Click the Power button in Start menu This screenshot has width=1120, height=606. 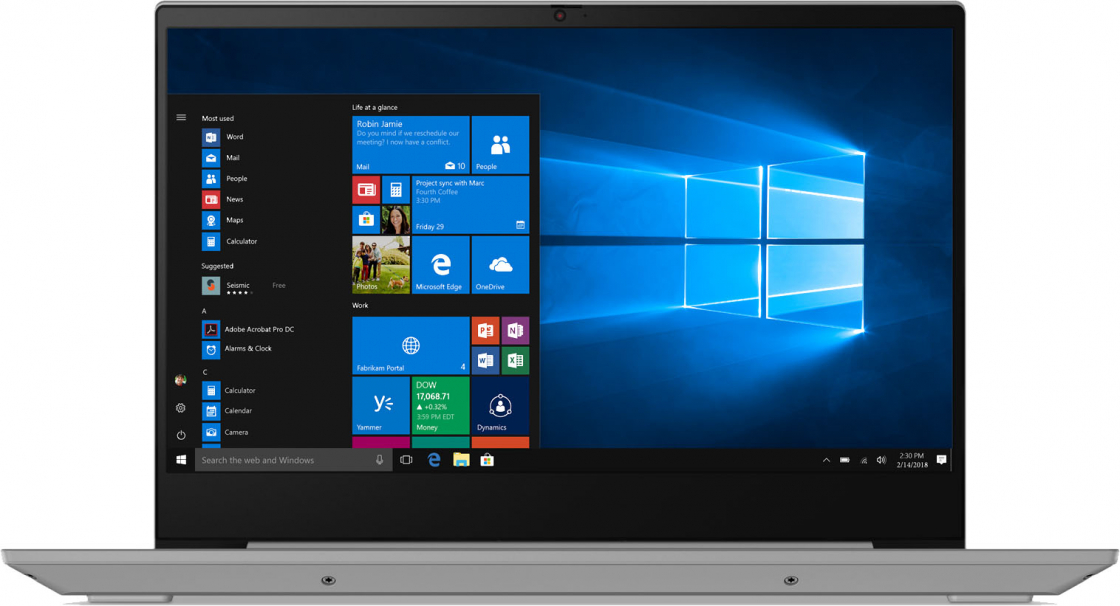coord(181,435)
